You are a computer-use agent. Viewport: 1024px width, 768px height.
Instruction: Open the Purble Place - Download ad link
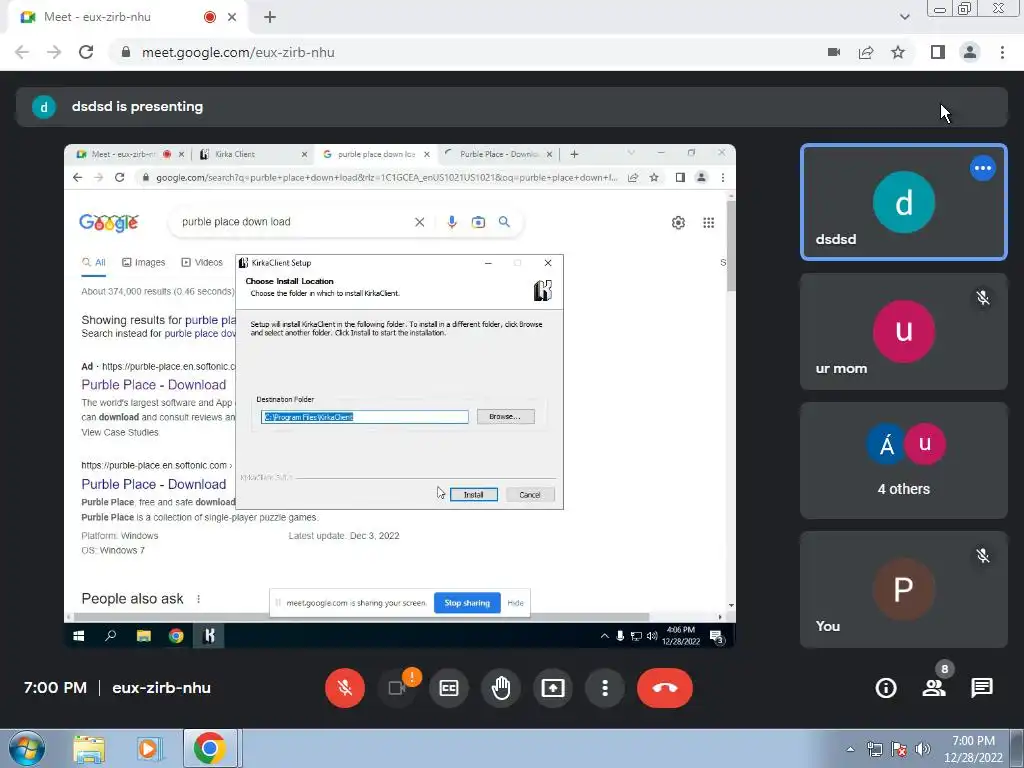154,385
